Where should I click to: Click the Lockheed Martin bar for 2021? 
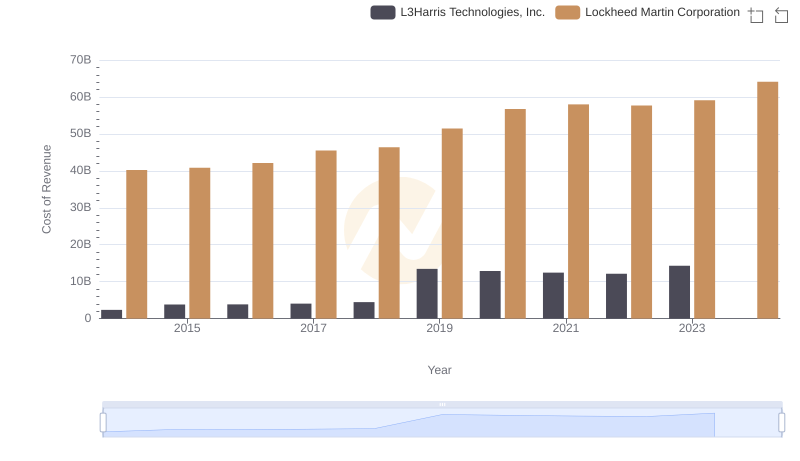(578, 212)
